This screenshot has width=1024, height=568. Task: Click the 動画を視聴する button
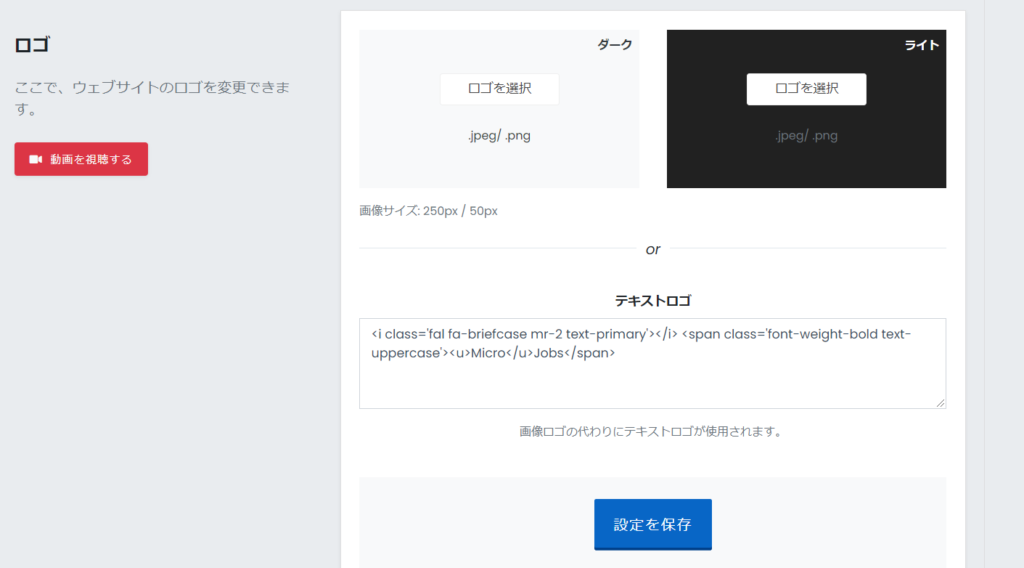81,159
